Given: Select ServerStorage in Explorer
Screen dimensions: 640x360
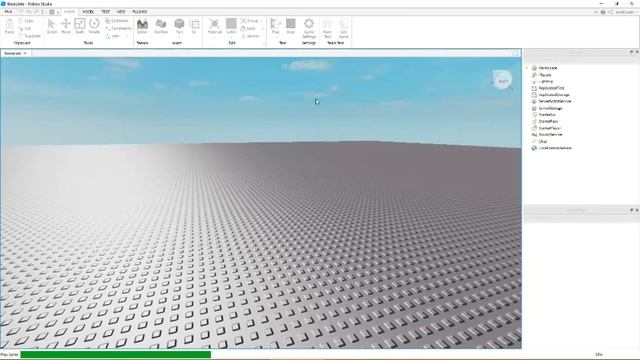Looking at the screenshot, I should coord(550,109).
